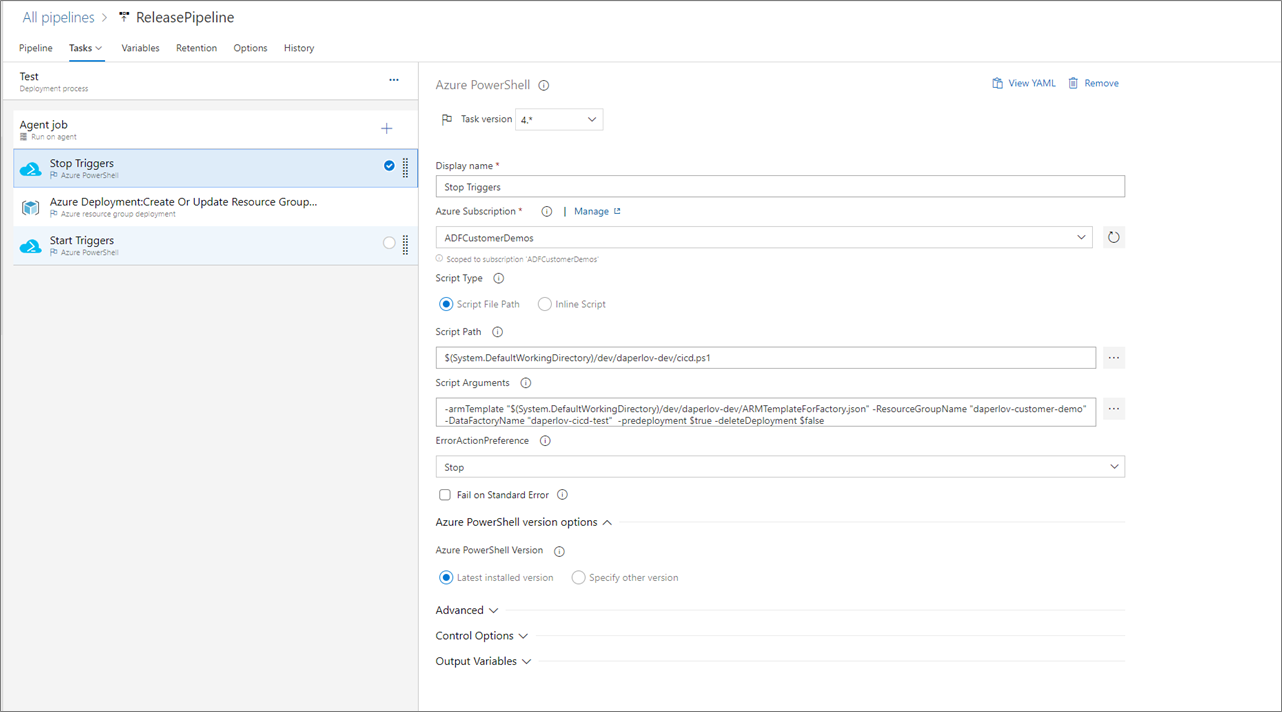
Task: Select the Inline Script radio button
Action: point(547,304)
